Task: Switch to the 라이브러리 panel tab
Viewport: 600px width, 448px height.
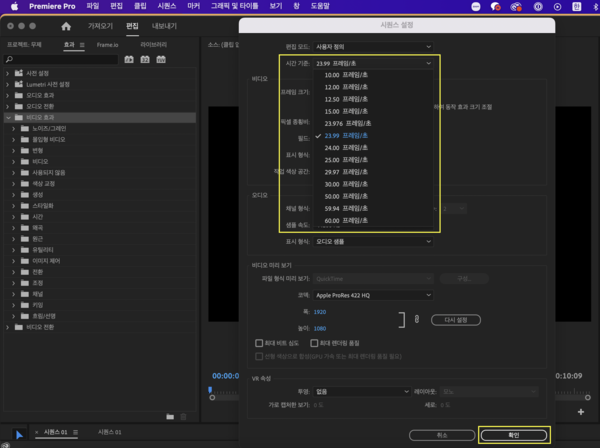Action: coord(153,45)
